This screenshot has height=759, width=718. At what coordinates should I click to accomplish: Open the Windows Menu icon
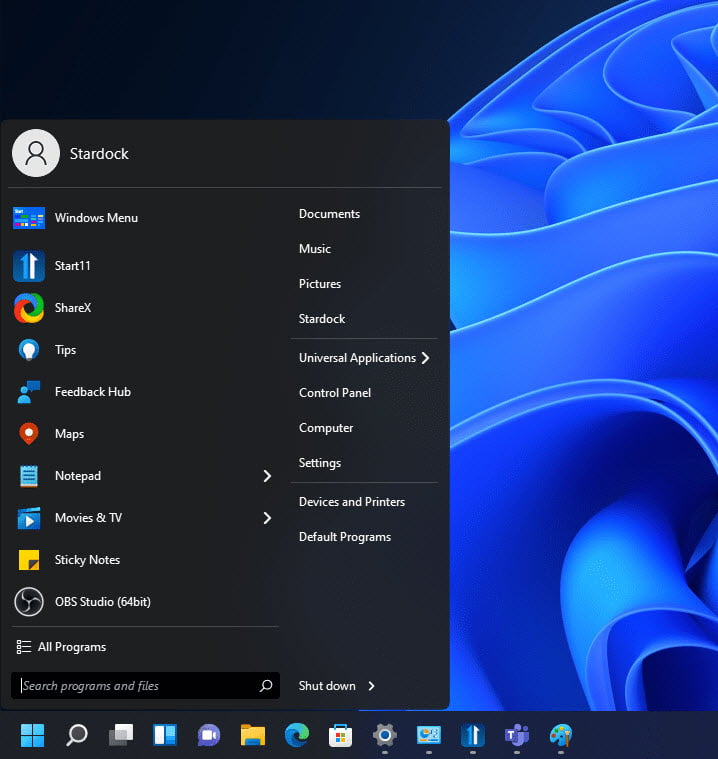(29, 218)
